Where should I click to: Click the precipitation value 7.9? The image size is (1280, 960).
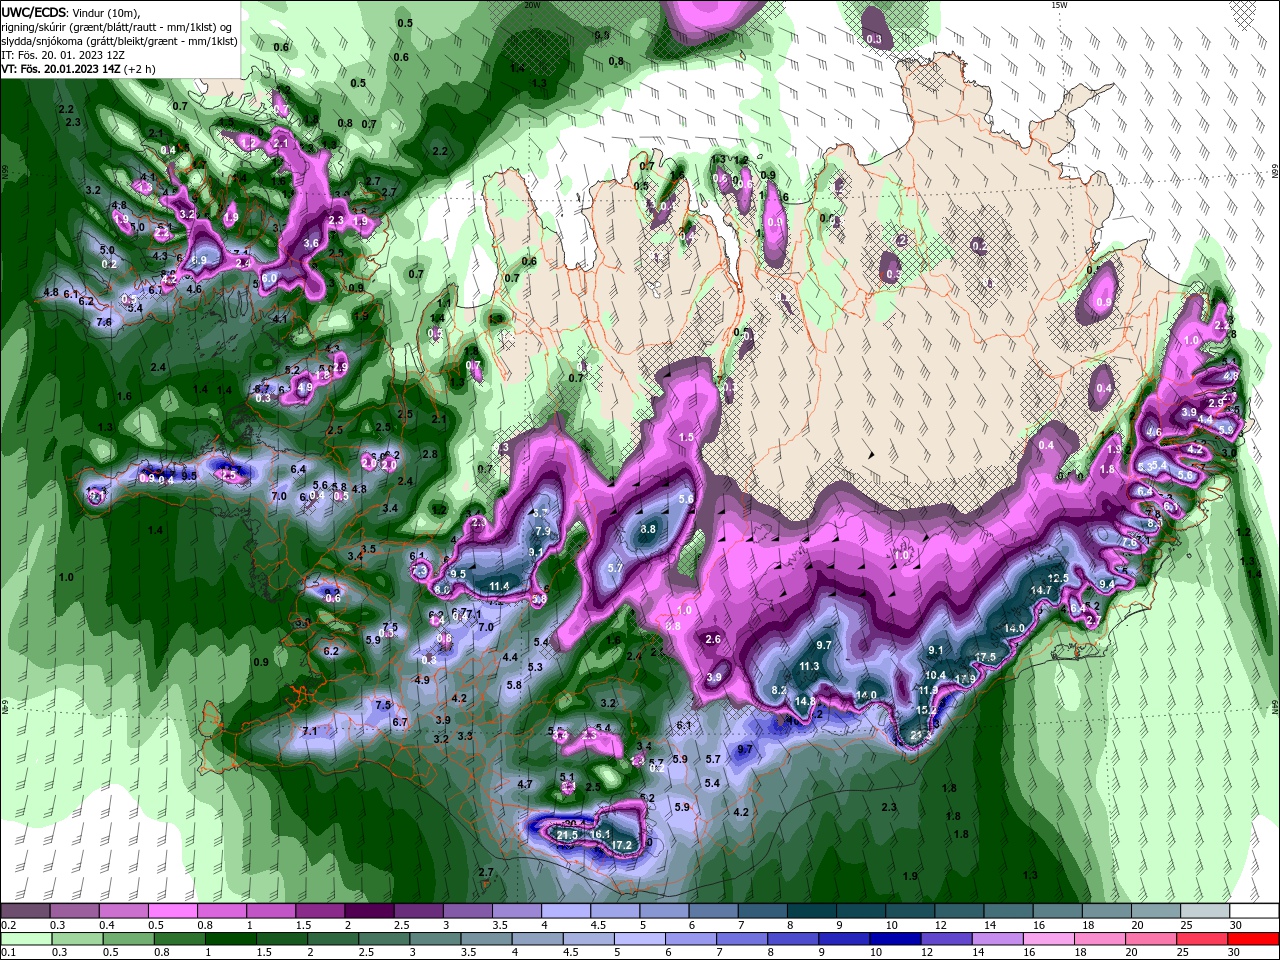click(543, 531)
